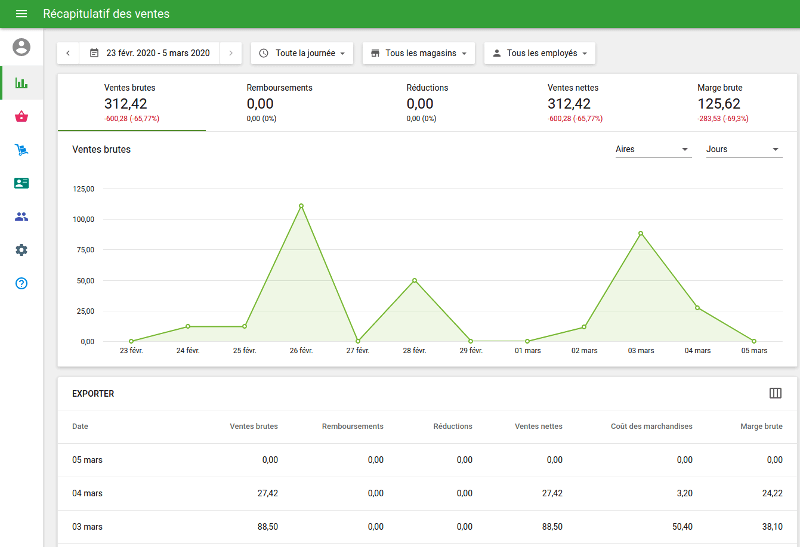Viewport: 800px width, 547px height.
Task: Select the reports bar chart icon
Action: pos(21,82)
